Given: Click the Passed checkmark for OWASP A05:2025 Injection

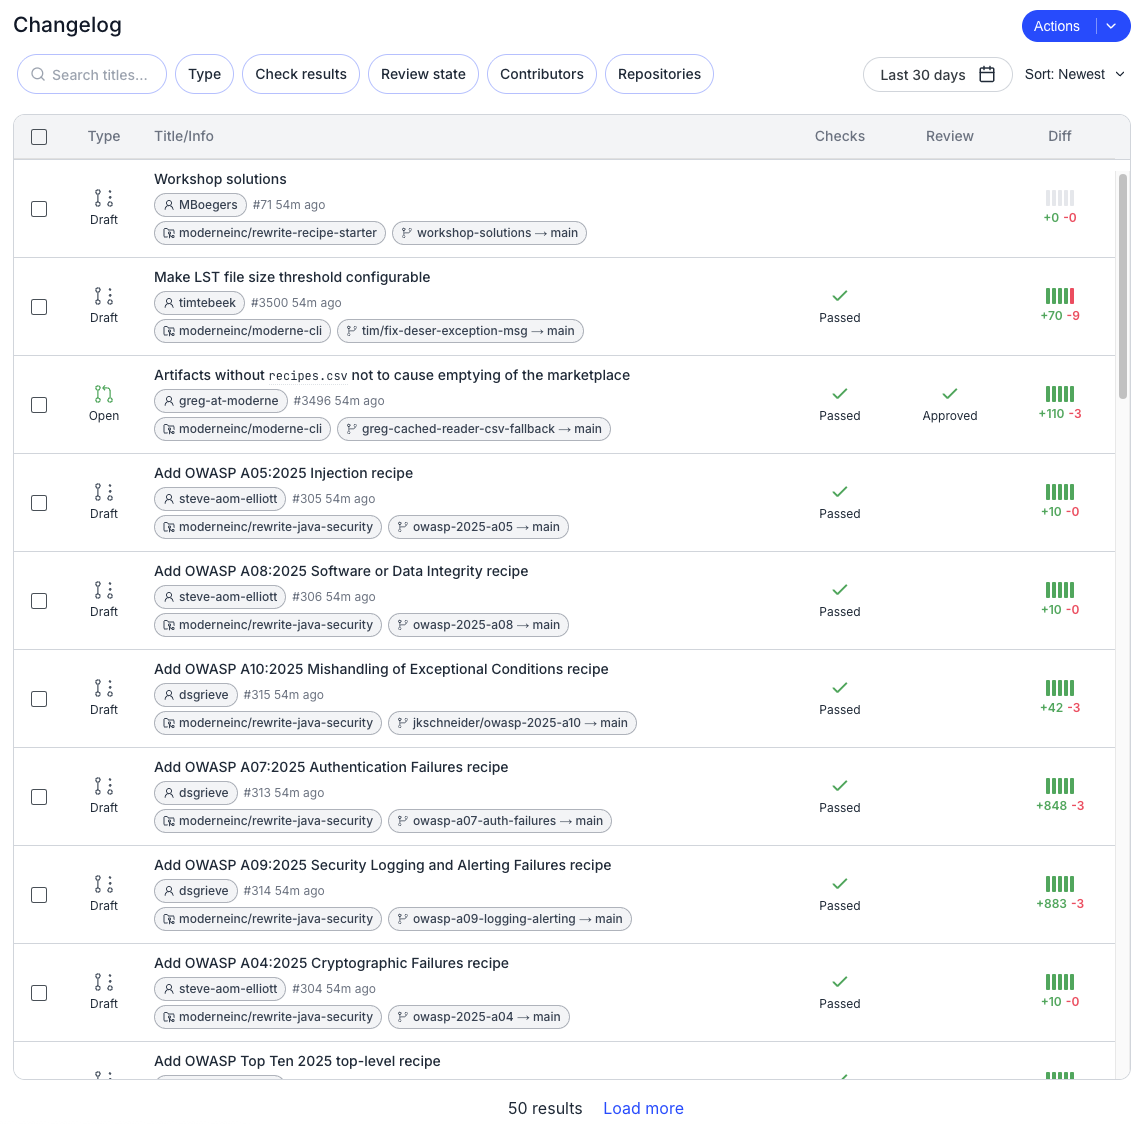Looking at the screenshot, I should click(840, 492).
